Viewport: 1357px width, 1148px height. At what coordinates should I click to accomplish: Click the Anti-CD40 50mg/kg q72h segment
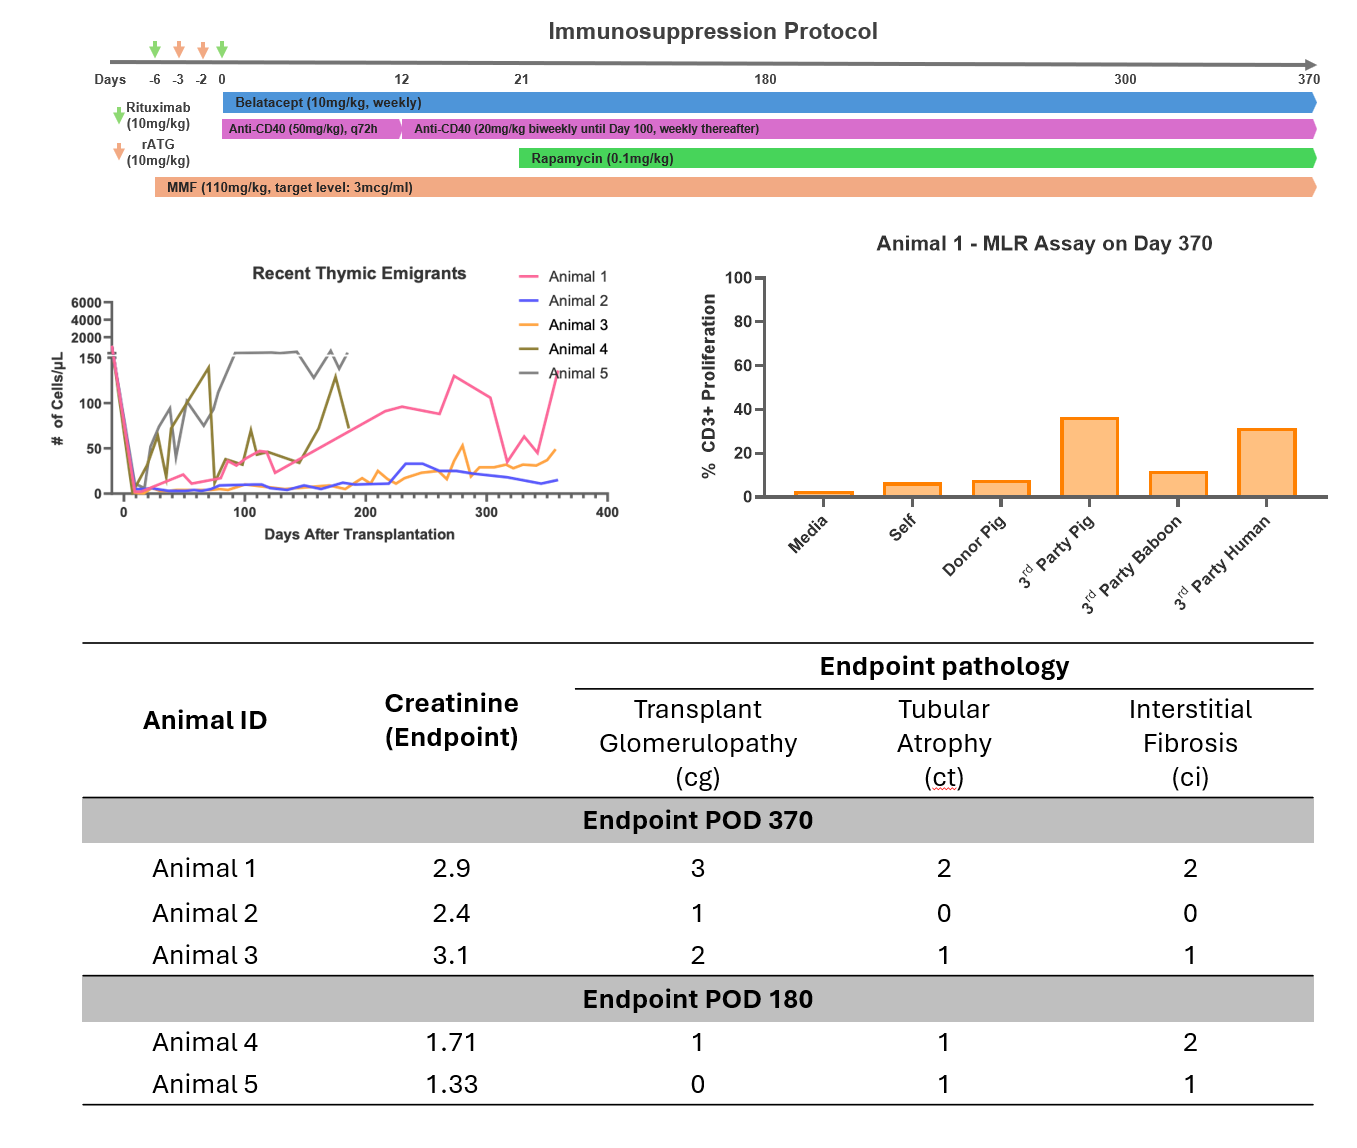pos(310,129)
